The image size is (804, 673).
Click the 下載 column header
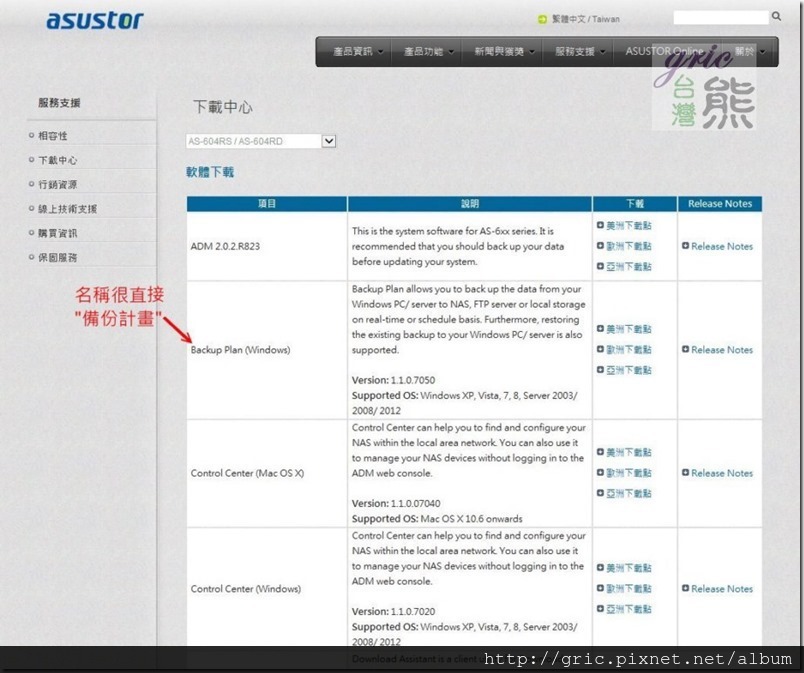tap(635, 203)
